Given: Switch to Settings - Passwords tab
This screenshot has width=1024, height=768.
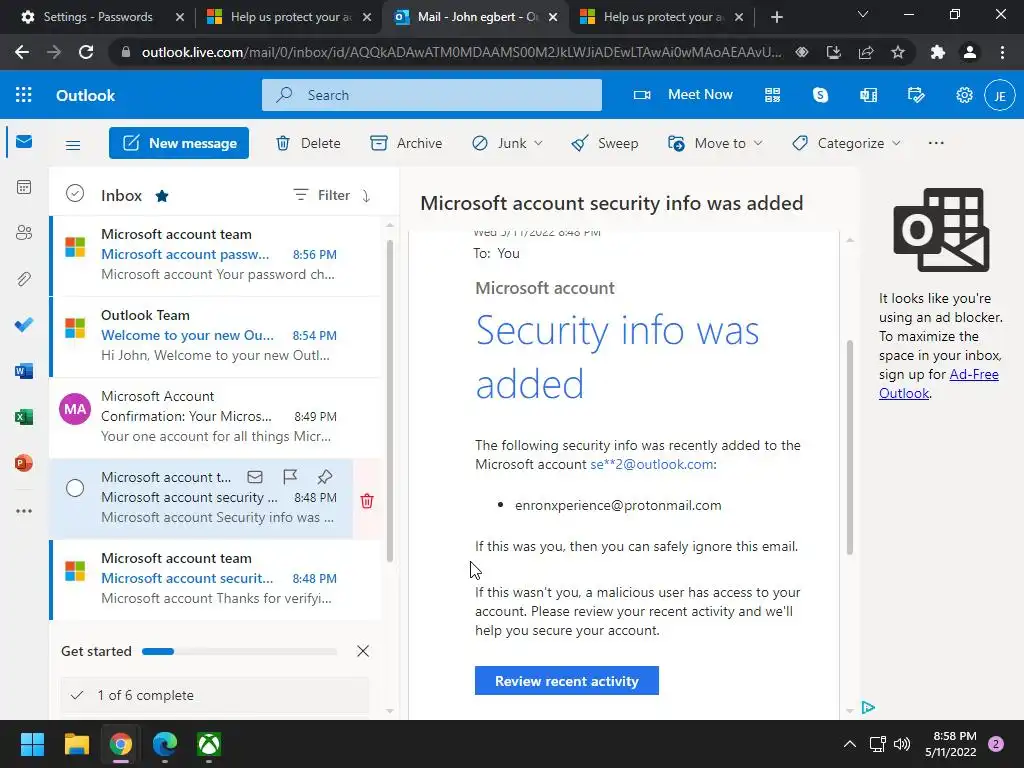Looking at the screenshot, I should click(x=98, y=17).
